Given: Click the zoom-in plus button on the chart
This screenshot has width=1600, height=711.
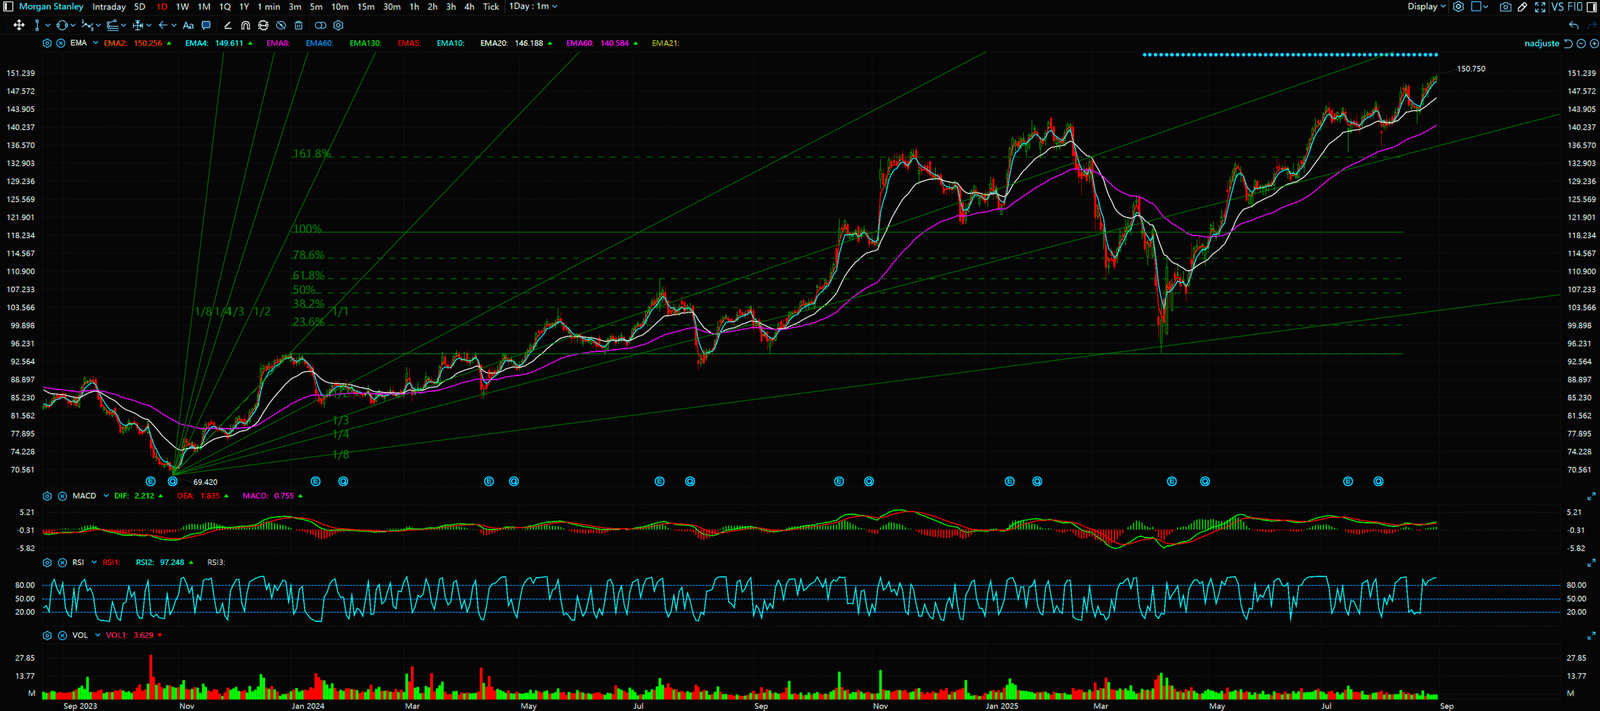Looking at the screenshot, I should [1594, 44].
